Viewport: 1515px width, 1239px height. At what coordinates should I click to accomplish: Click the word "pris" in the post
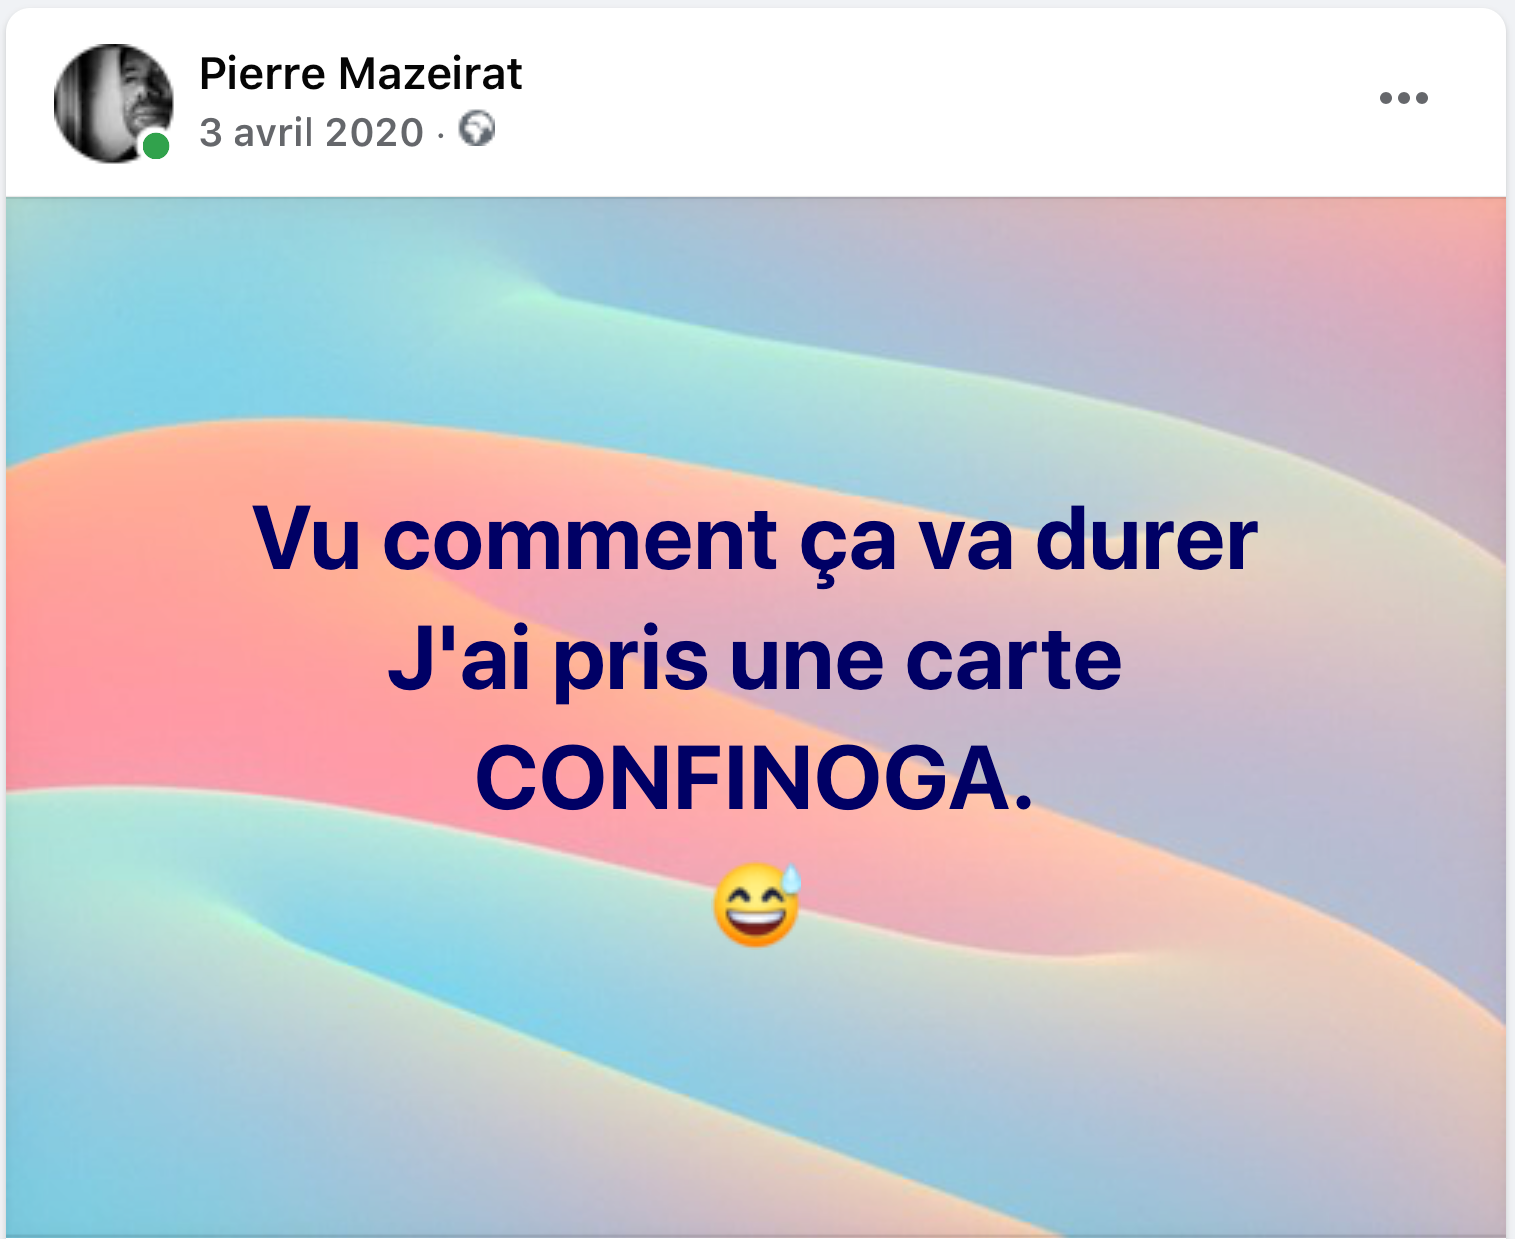point(631,664)
